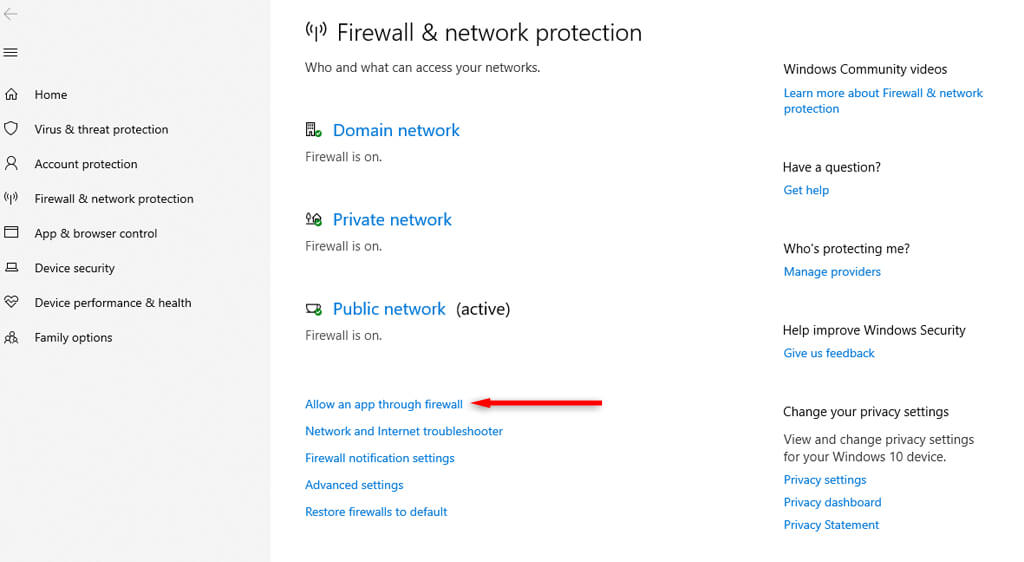Image resolution: width=1024 pixels, height=562 pixels.
Task: Open the Manage providers link
Action: (x=832, y=272)
